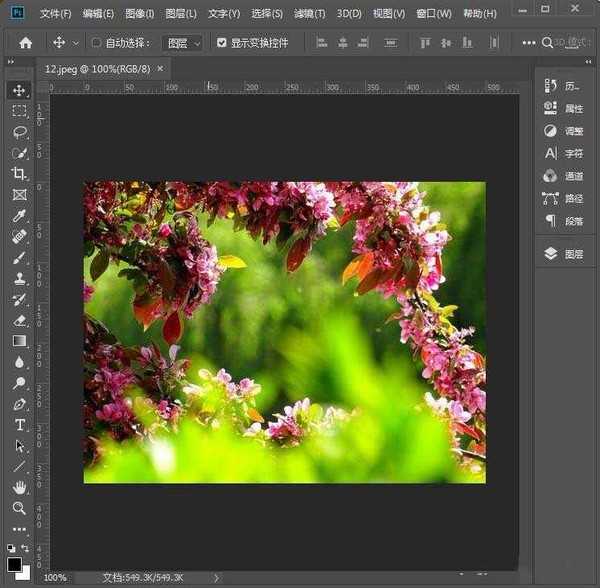Expand the Move tool preset picker arrow
This screenshot has height=588, width=600.
point(76,43)
